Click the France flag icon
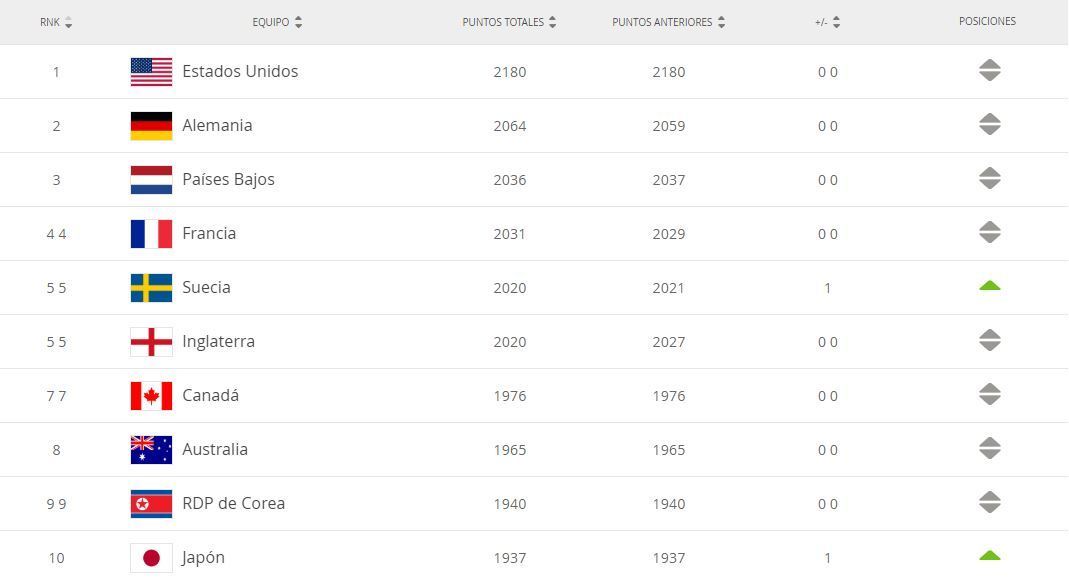 click(151, 234)
